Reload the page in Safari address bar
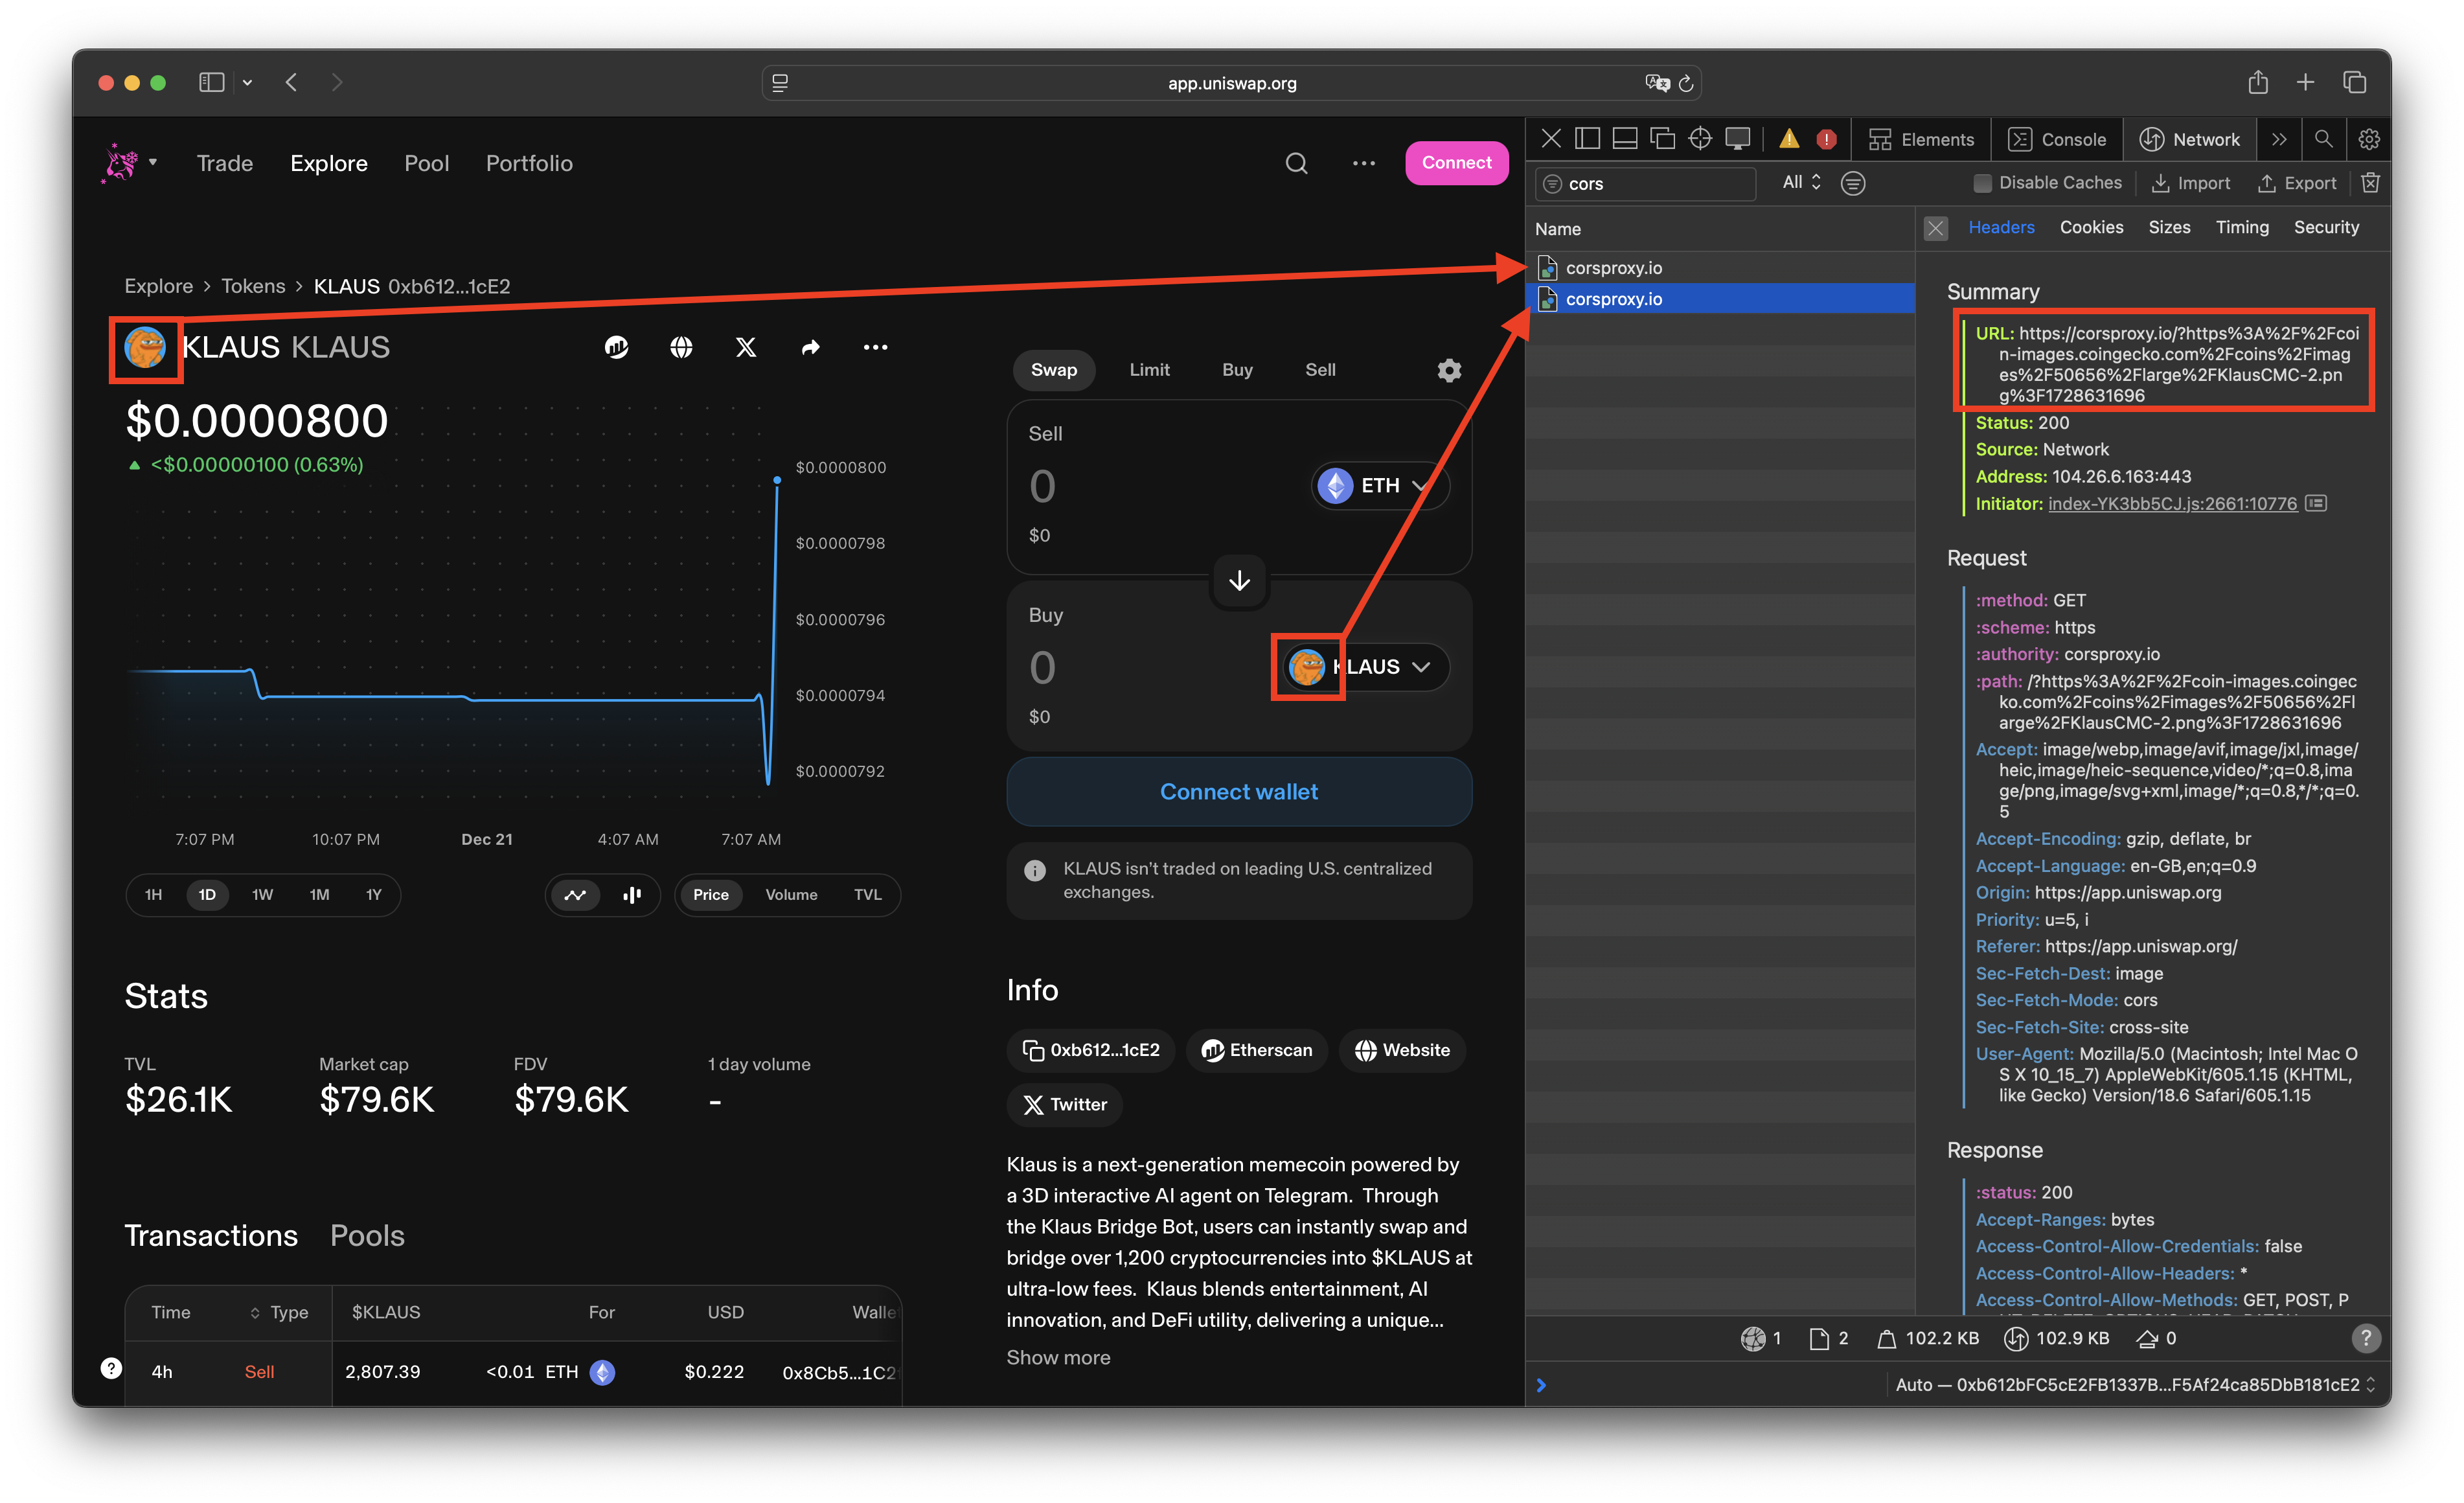This screenshot has height=1503, width=2464. (x=1686, y=83)
